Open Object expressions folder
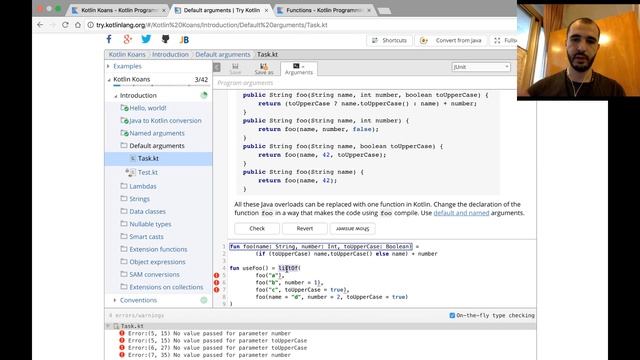Screen dimensions: 640x360 click(157, 262)
